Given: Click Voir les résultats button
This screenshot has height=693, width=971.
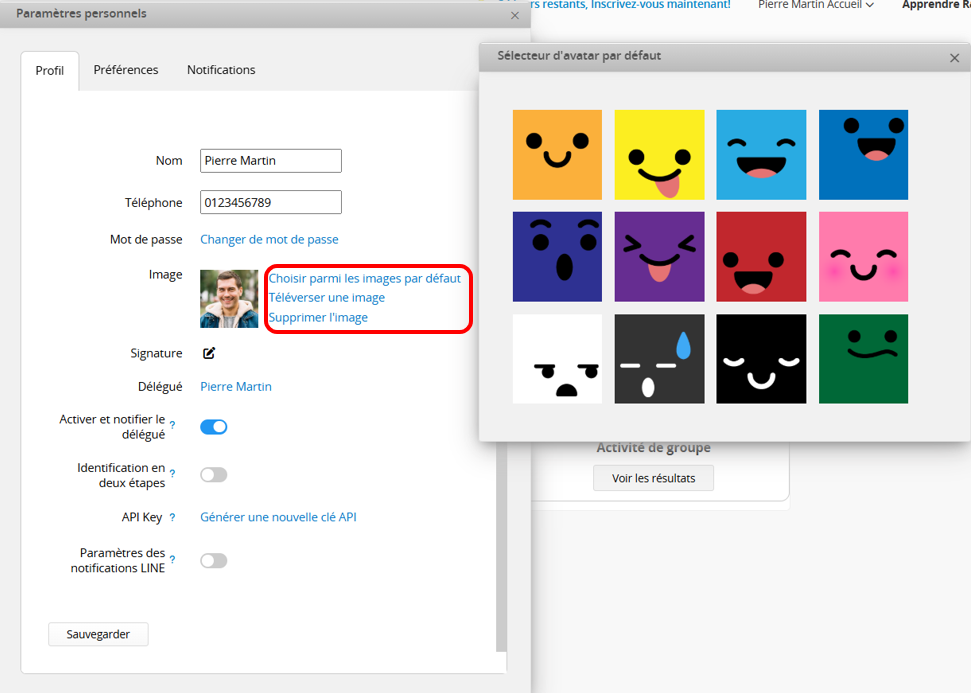Looking at the screenshot, I should pos(653,478).
